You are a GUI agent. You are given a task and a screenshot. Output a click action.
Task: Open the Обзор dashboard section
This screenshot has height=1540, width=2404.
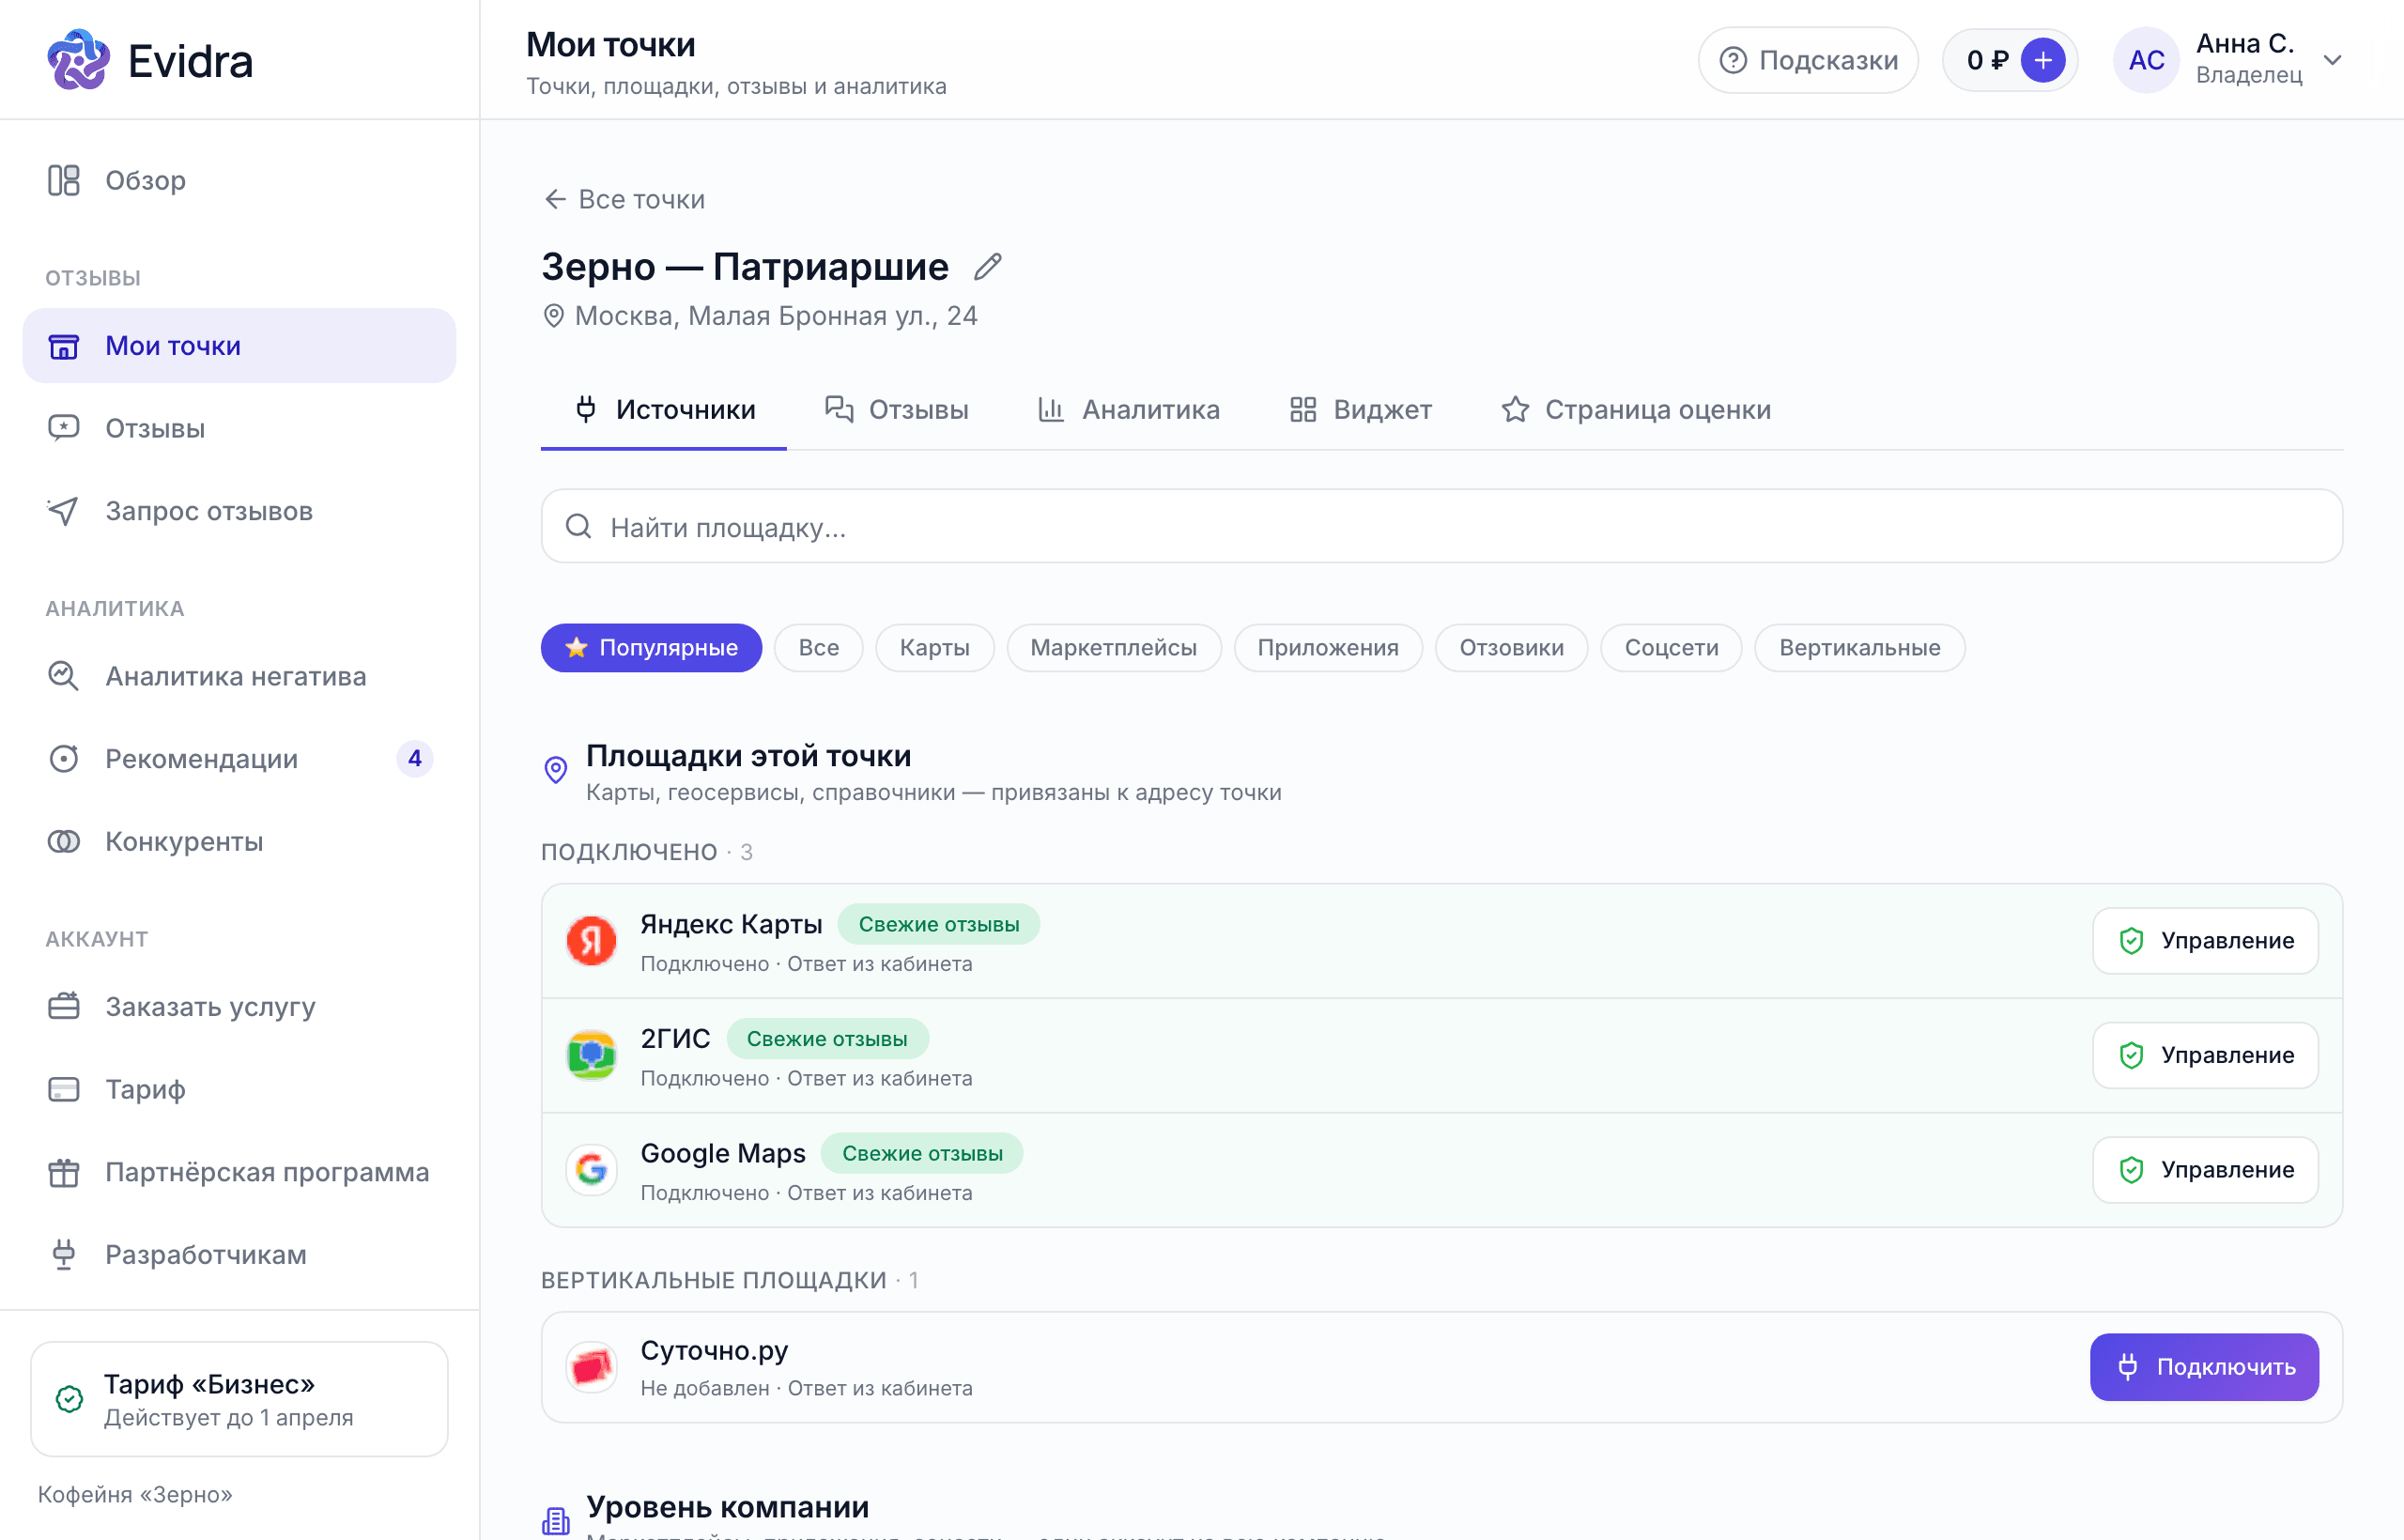click(x=239, y=181)
